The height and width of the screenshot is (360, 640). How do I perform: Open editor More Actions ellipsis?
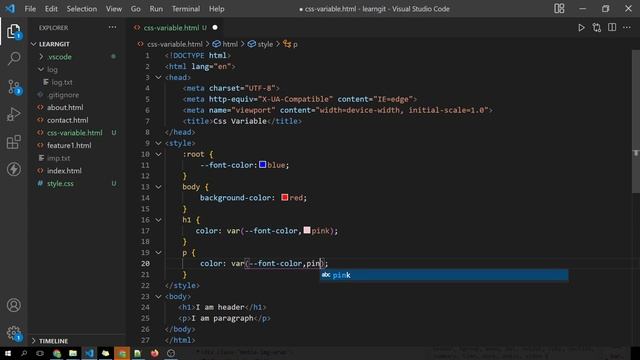pos(627,27)
